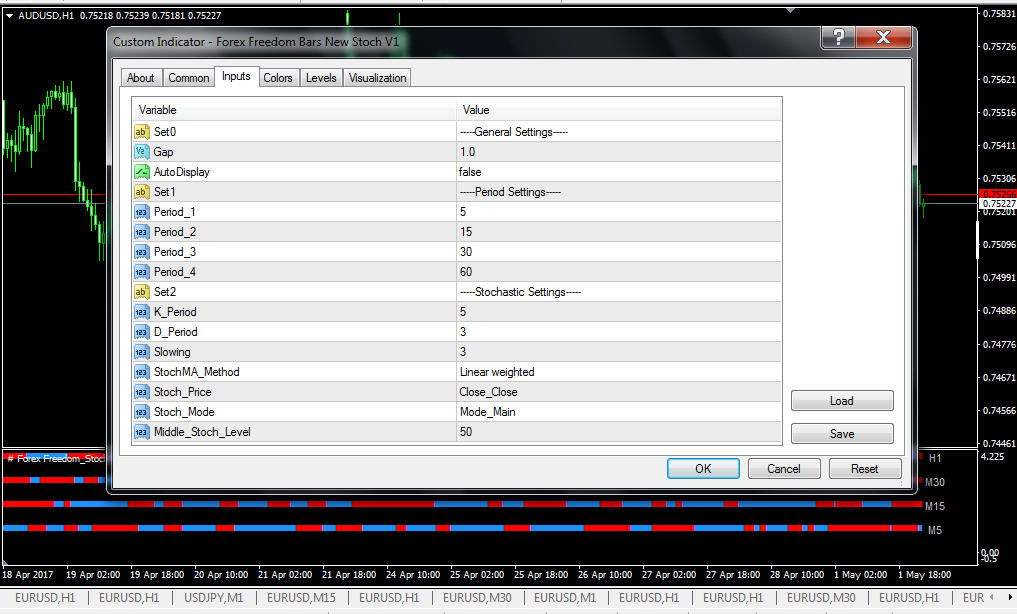Image resolution: width=1017 pixels, height=614 pixels.
Task: Select the Inputs tab
Action: click(x=236, y=77)
